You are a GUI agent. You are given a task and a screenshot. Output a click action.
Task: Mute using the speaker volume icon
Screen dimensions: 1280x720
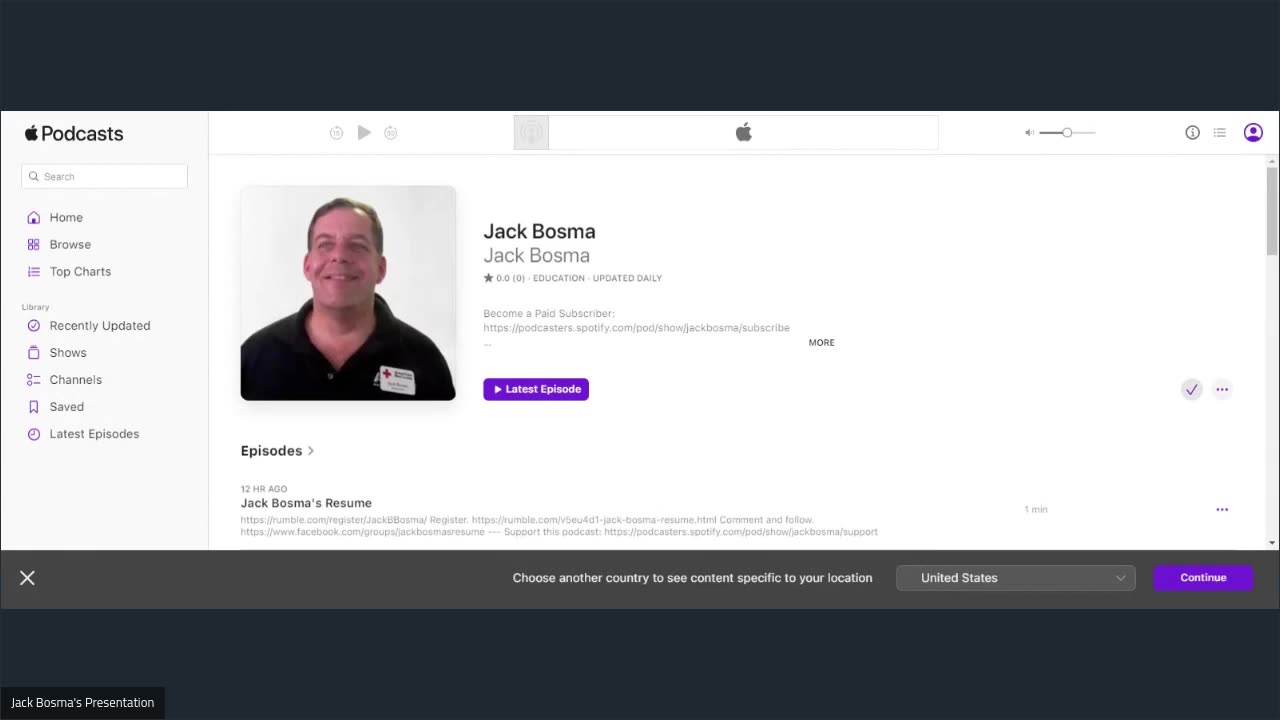[1029, 132]
